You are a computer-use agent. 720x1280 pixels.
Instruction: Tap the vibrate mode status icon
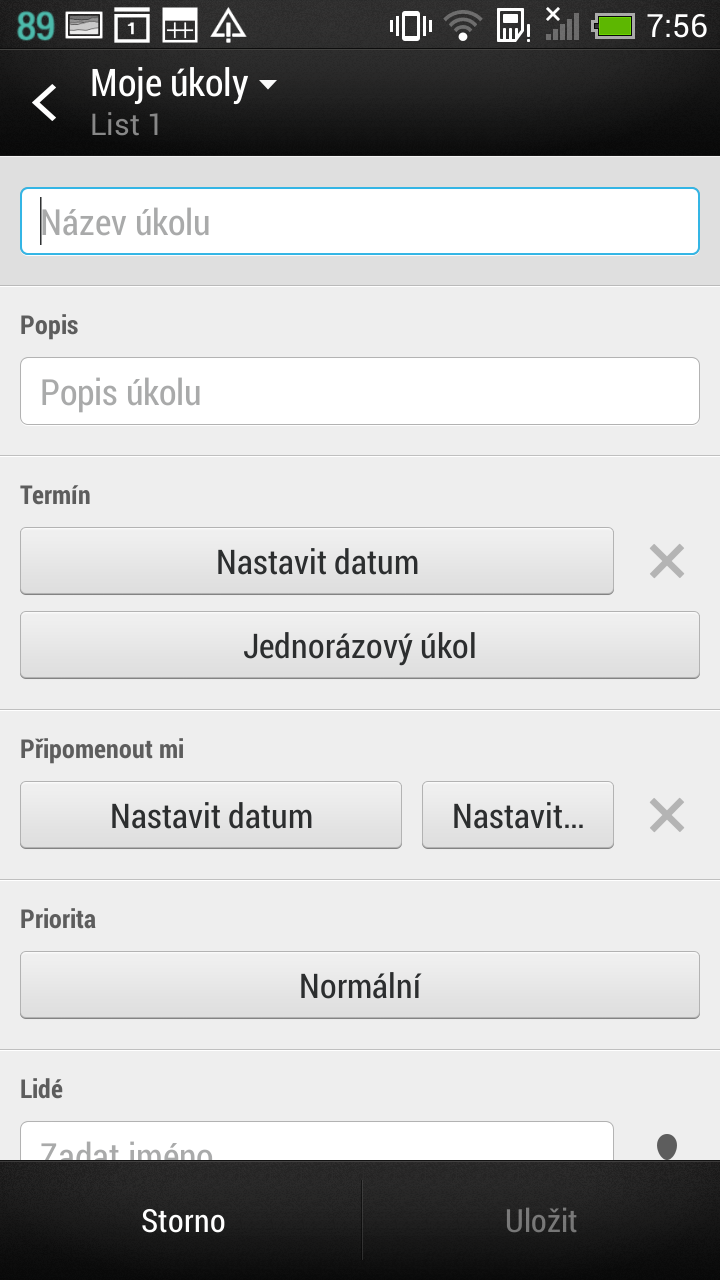pos(410,25)
